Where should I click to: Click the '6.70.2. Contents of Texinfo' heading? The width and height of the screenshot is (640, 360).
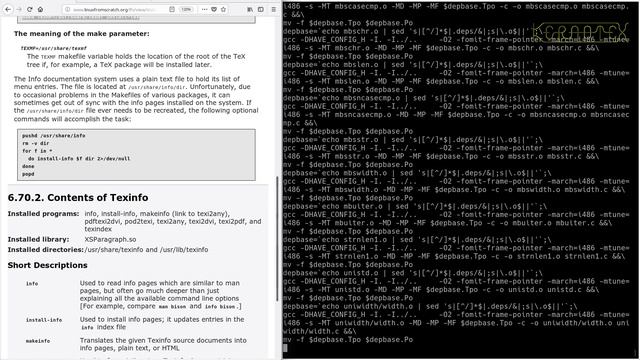[78, 198]
